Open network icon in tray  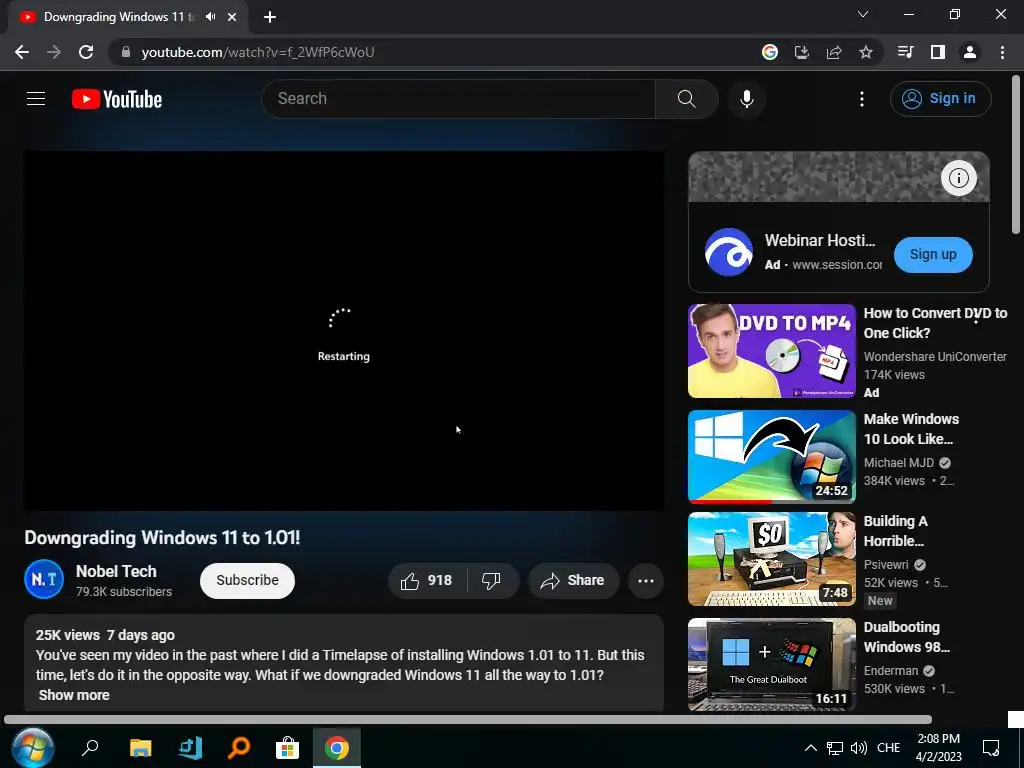[835, 748]
